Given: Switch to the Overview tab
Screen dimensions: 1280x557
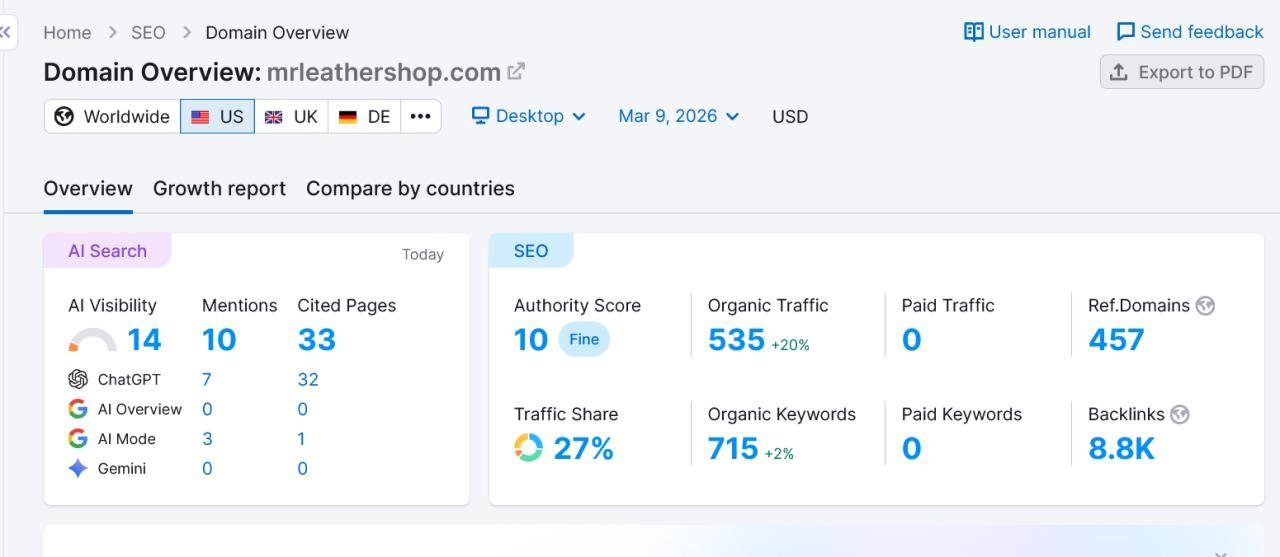Looking at the screenshot, I should click(88, 188).
